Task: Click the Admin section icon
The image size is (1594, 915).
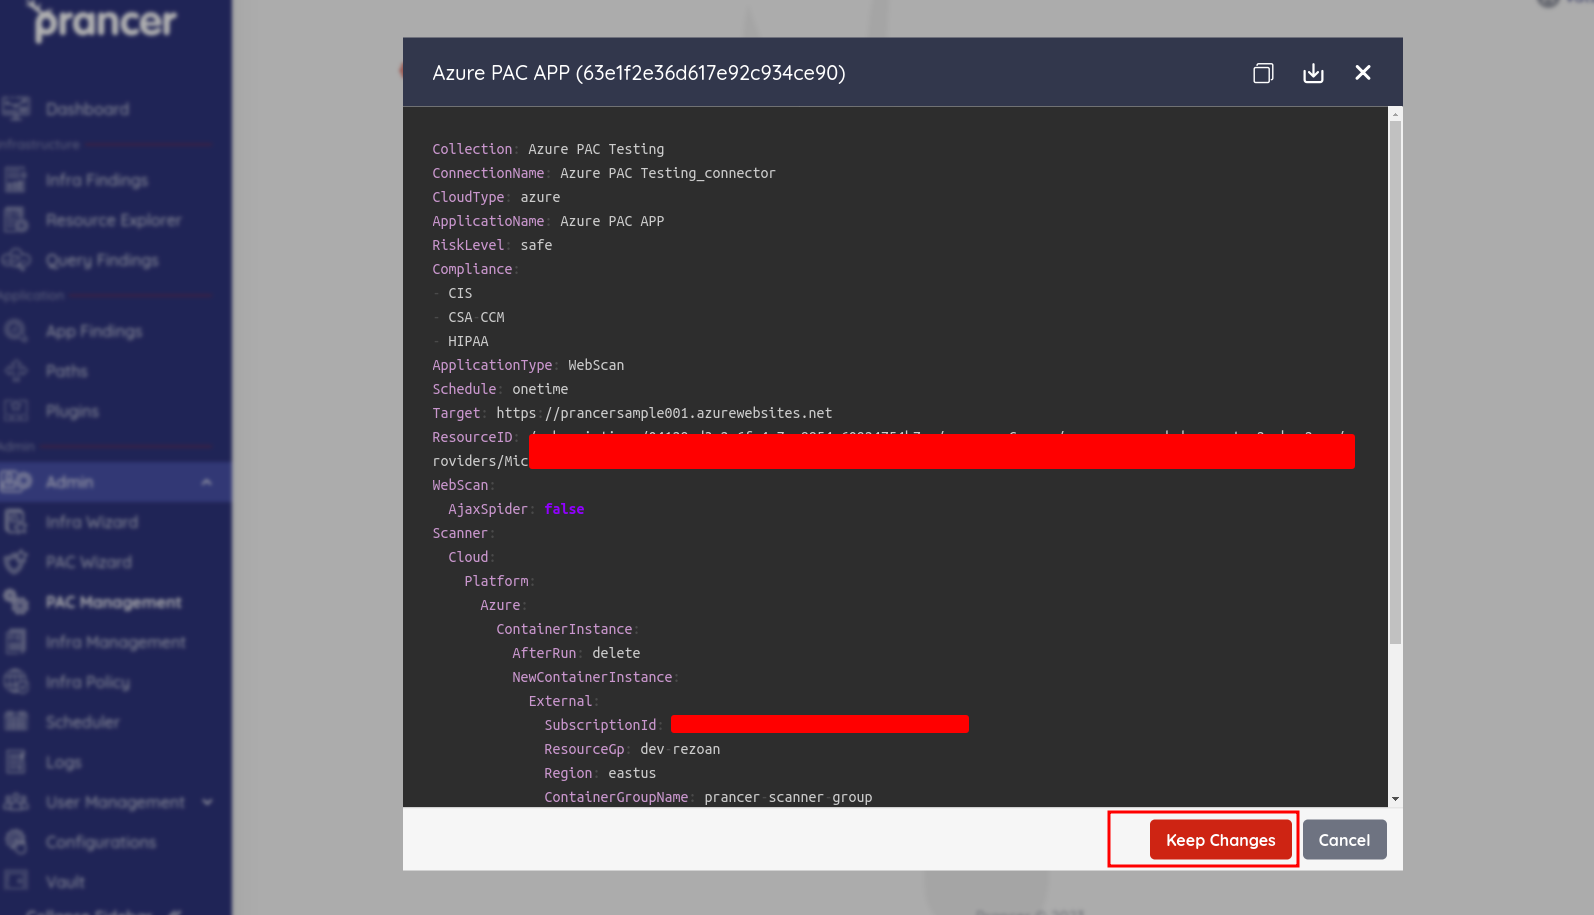Action: click(16, 482)
